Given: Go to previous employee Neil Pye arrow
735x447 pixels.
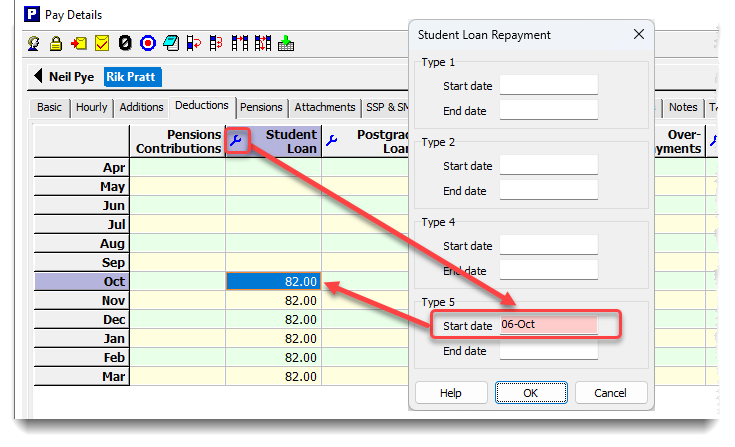Looking at the screenshot, I should pyautogui.click(x=39, y=76).
